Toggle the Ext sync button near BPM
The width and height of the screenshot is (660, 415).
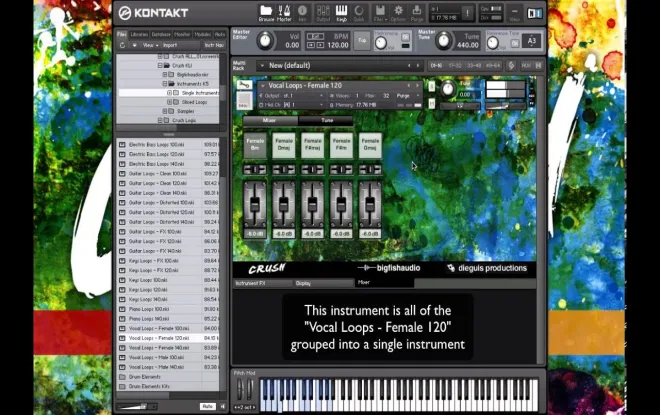[x=315, y=37]
